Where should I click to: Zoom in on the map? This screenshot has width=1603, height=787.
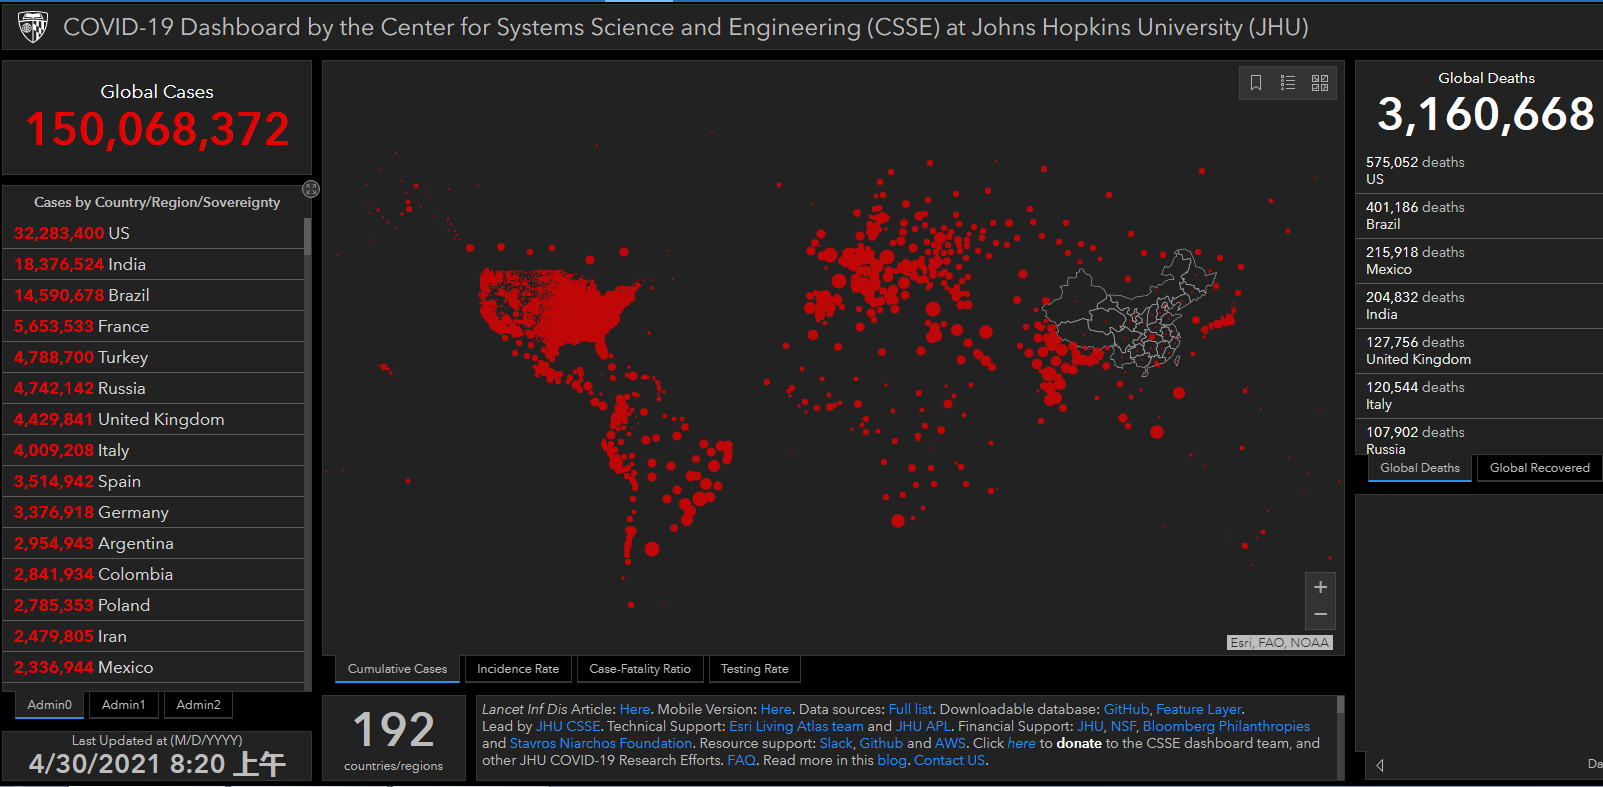[x=1320, y=587]
